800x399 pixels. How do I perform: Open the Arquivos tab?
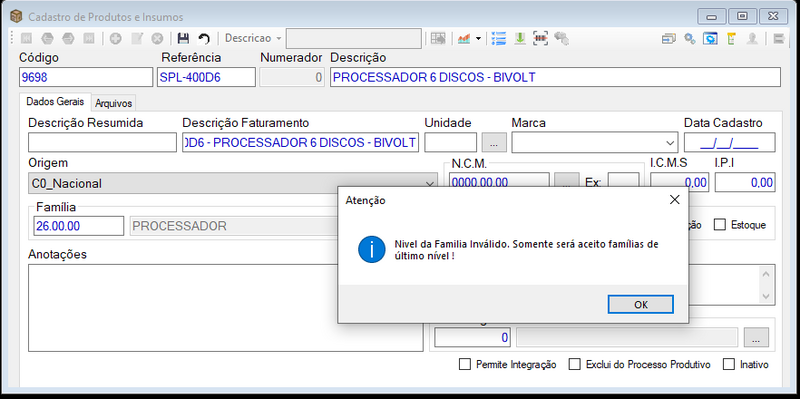coord(114,103)
